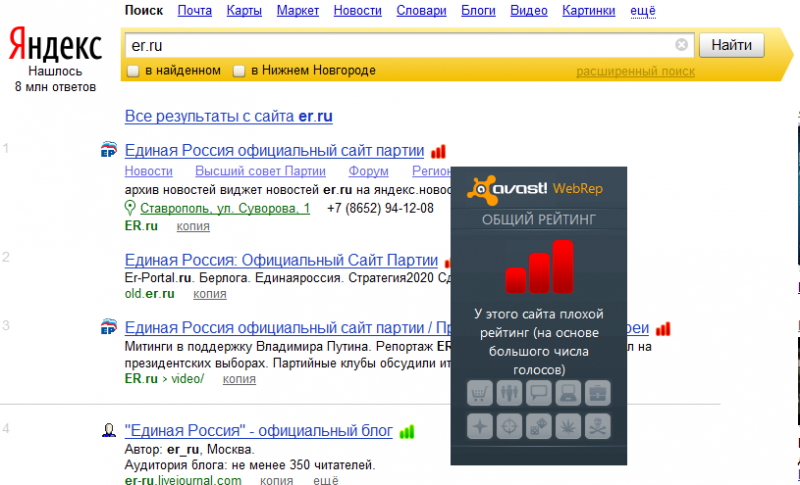The image size is (800, 485).
Task: Open 'Все результаты с сайта er.ru' link
Action: 229,116
